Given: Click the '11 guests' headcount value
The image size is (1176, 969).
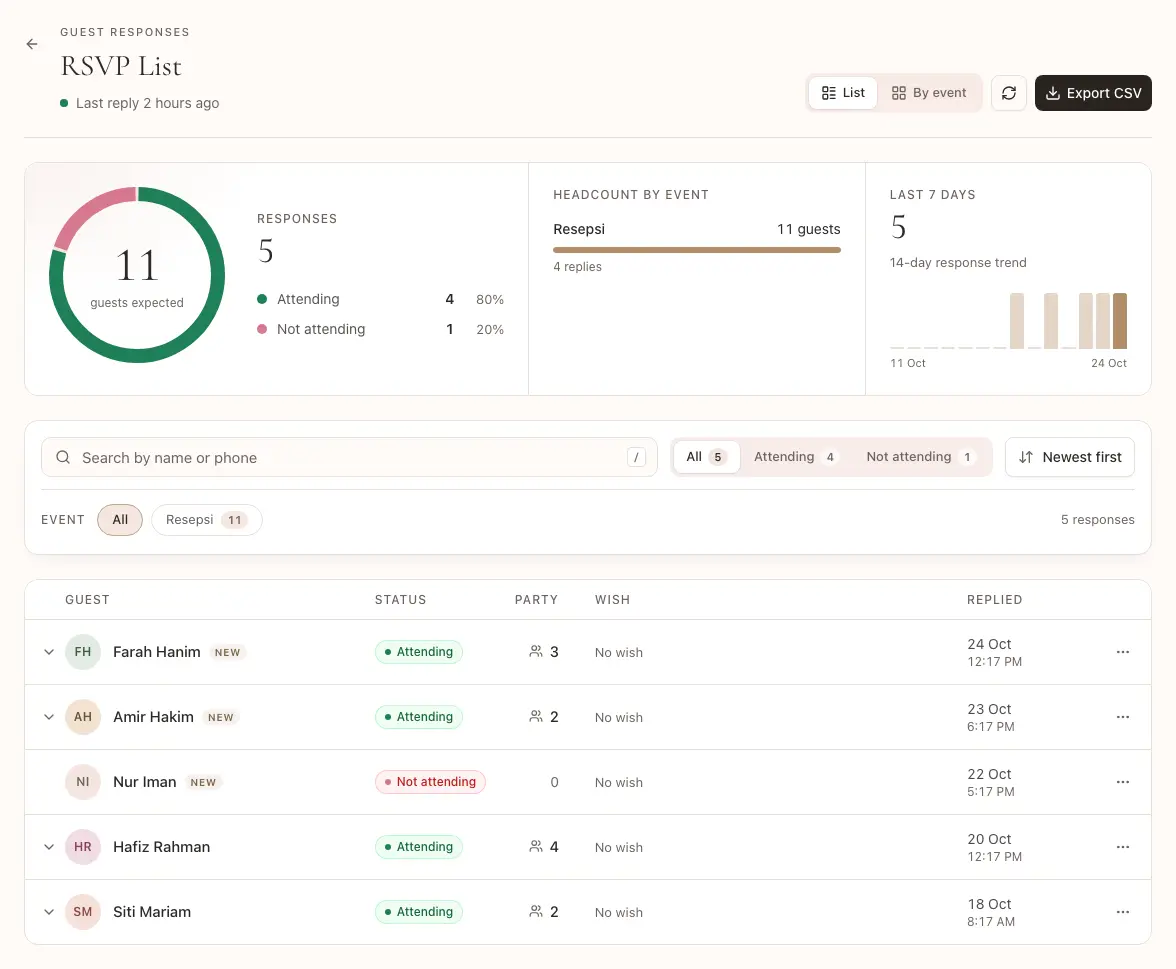Looking at the screenshot, I should tap(808, 230).
